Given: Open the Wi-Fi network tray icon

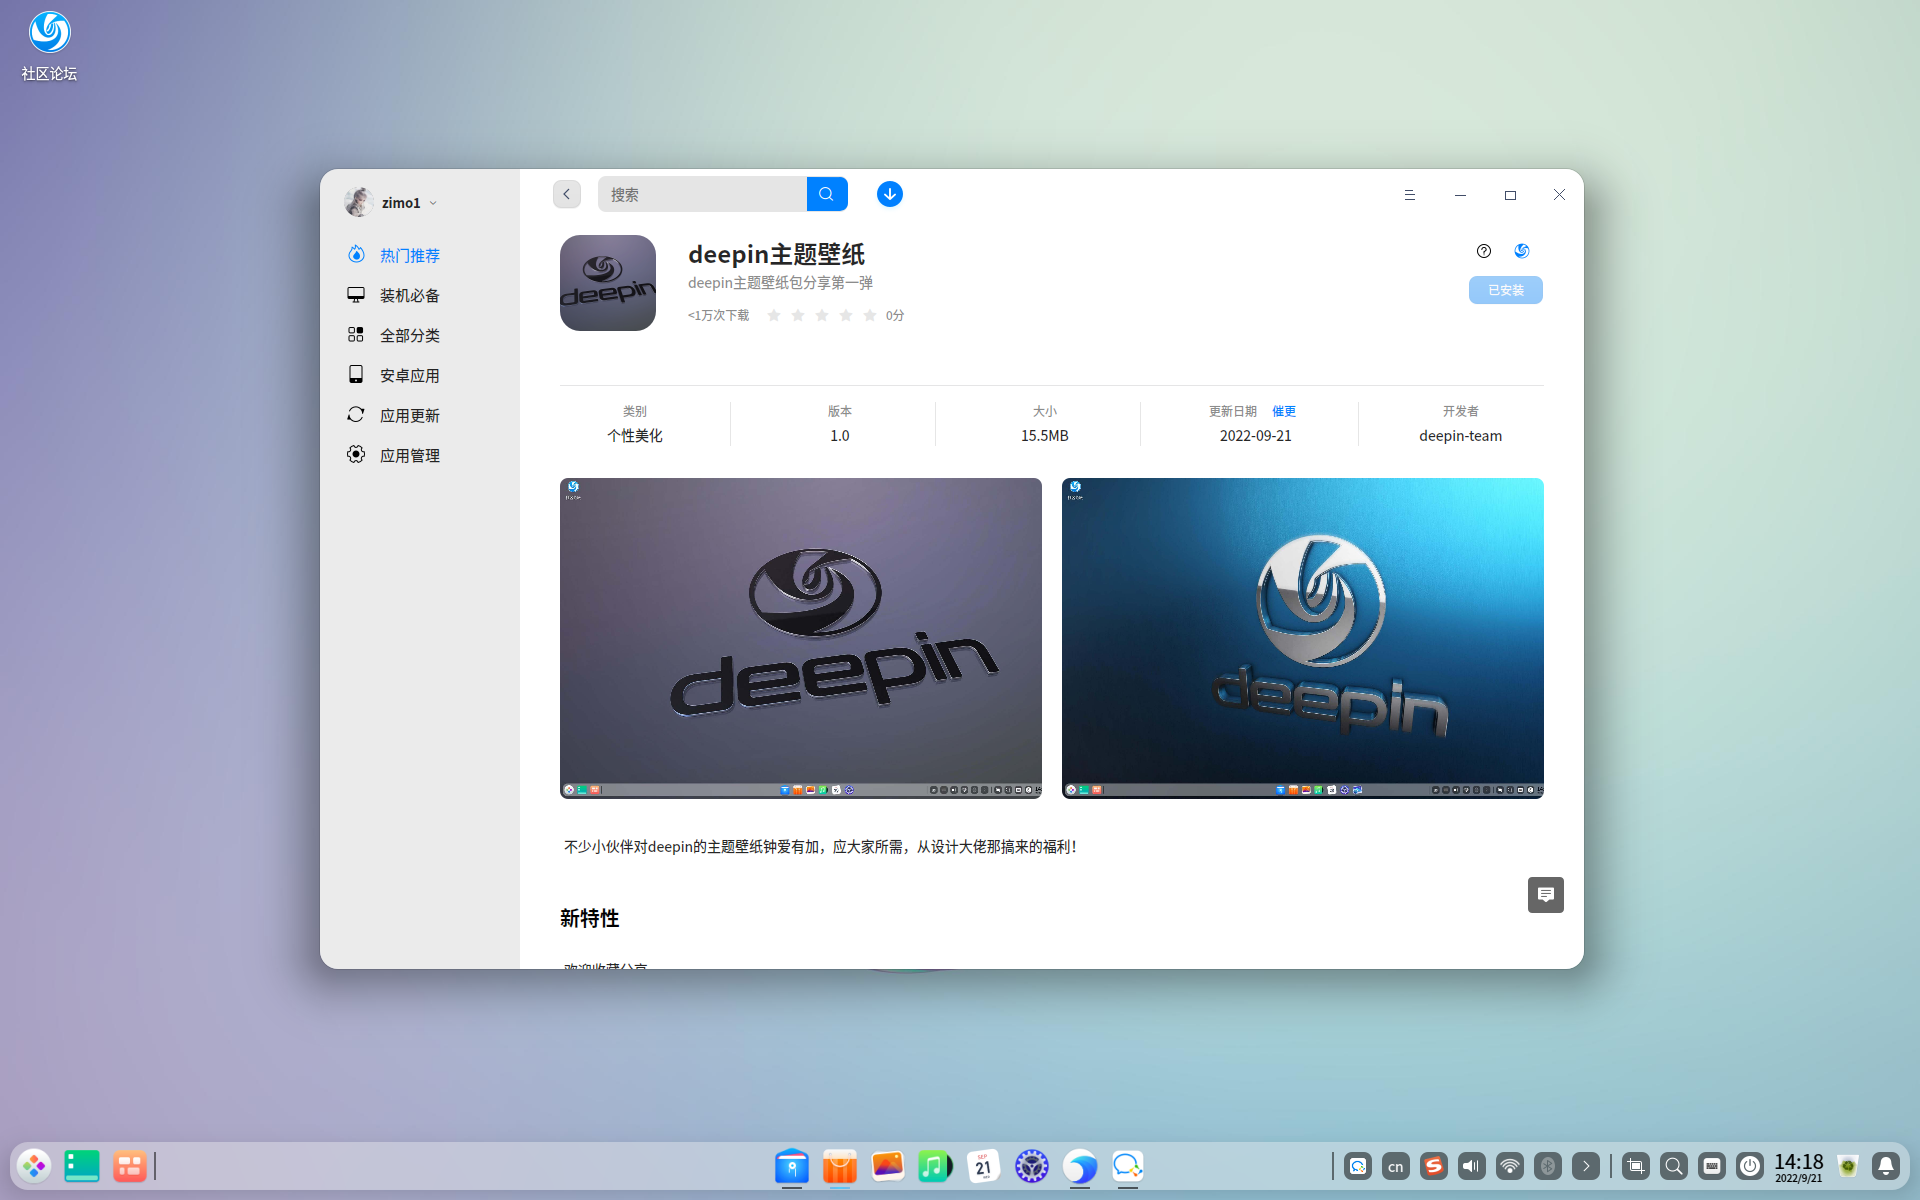Looking at the screenshot, I should pos(1510,1166).
